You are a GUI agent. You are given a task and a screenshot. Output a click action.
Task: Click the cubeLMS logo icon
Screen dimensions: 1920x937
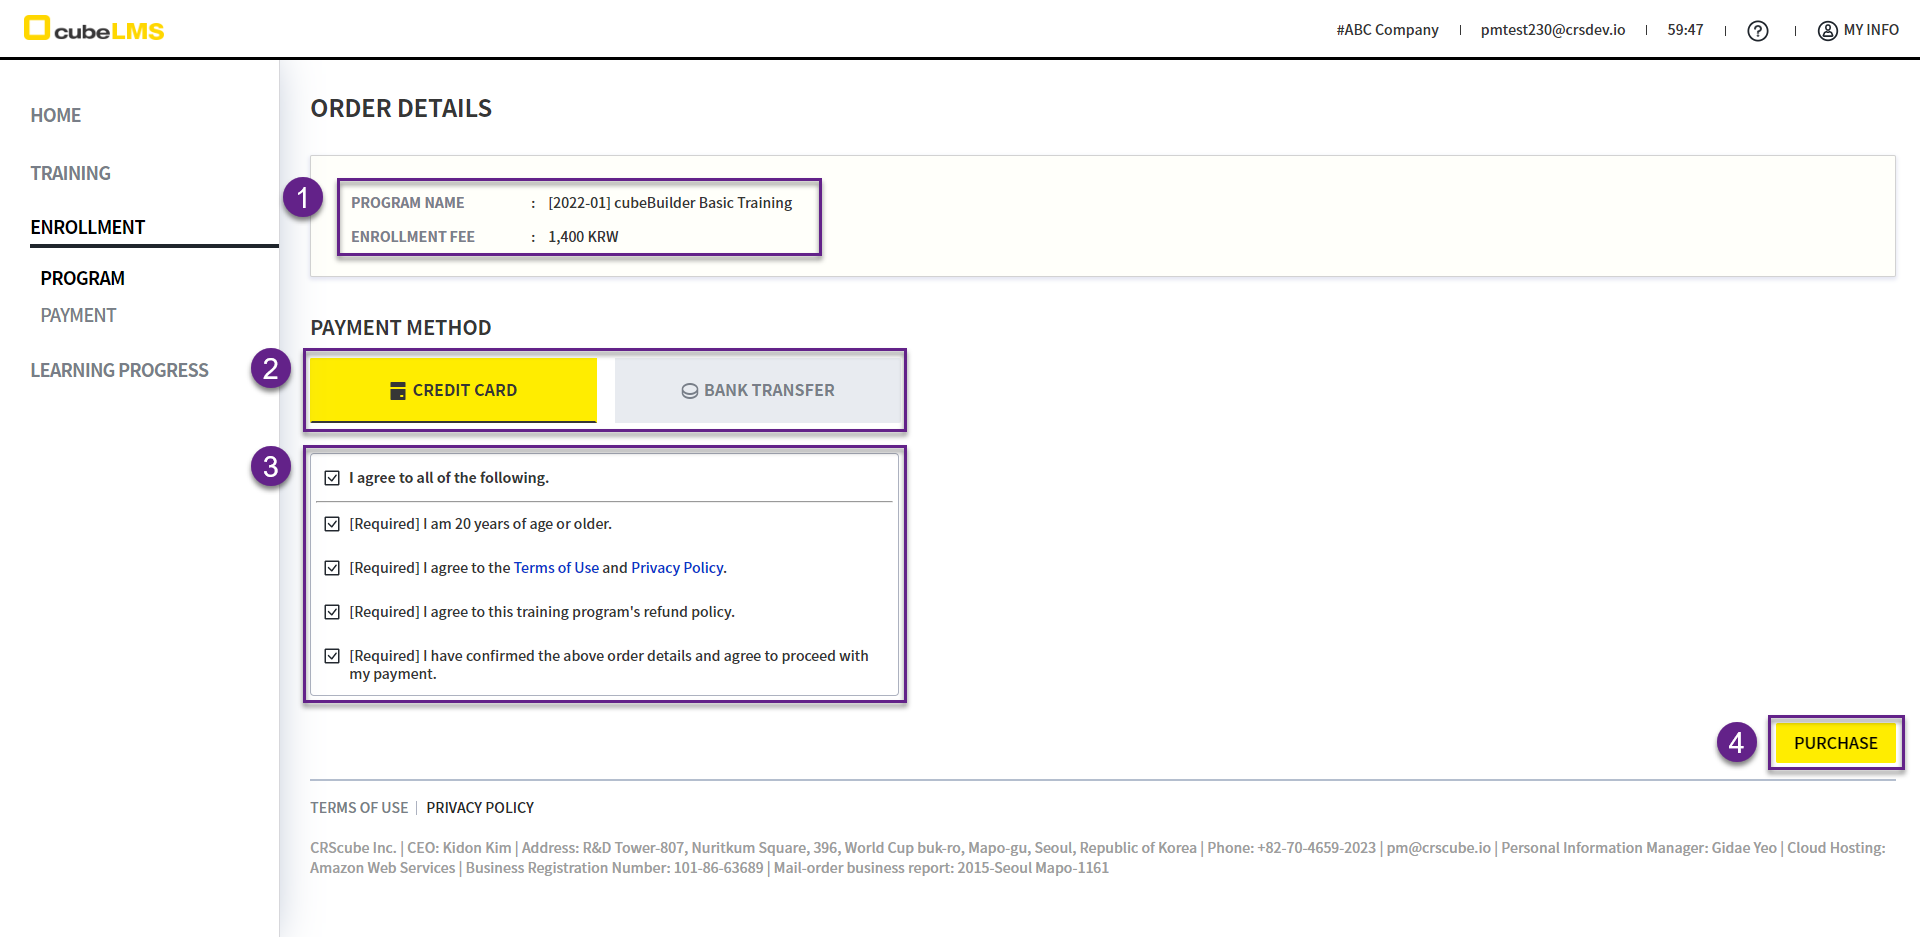37,28
